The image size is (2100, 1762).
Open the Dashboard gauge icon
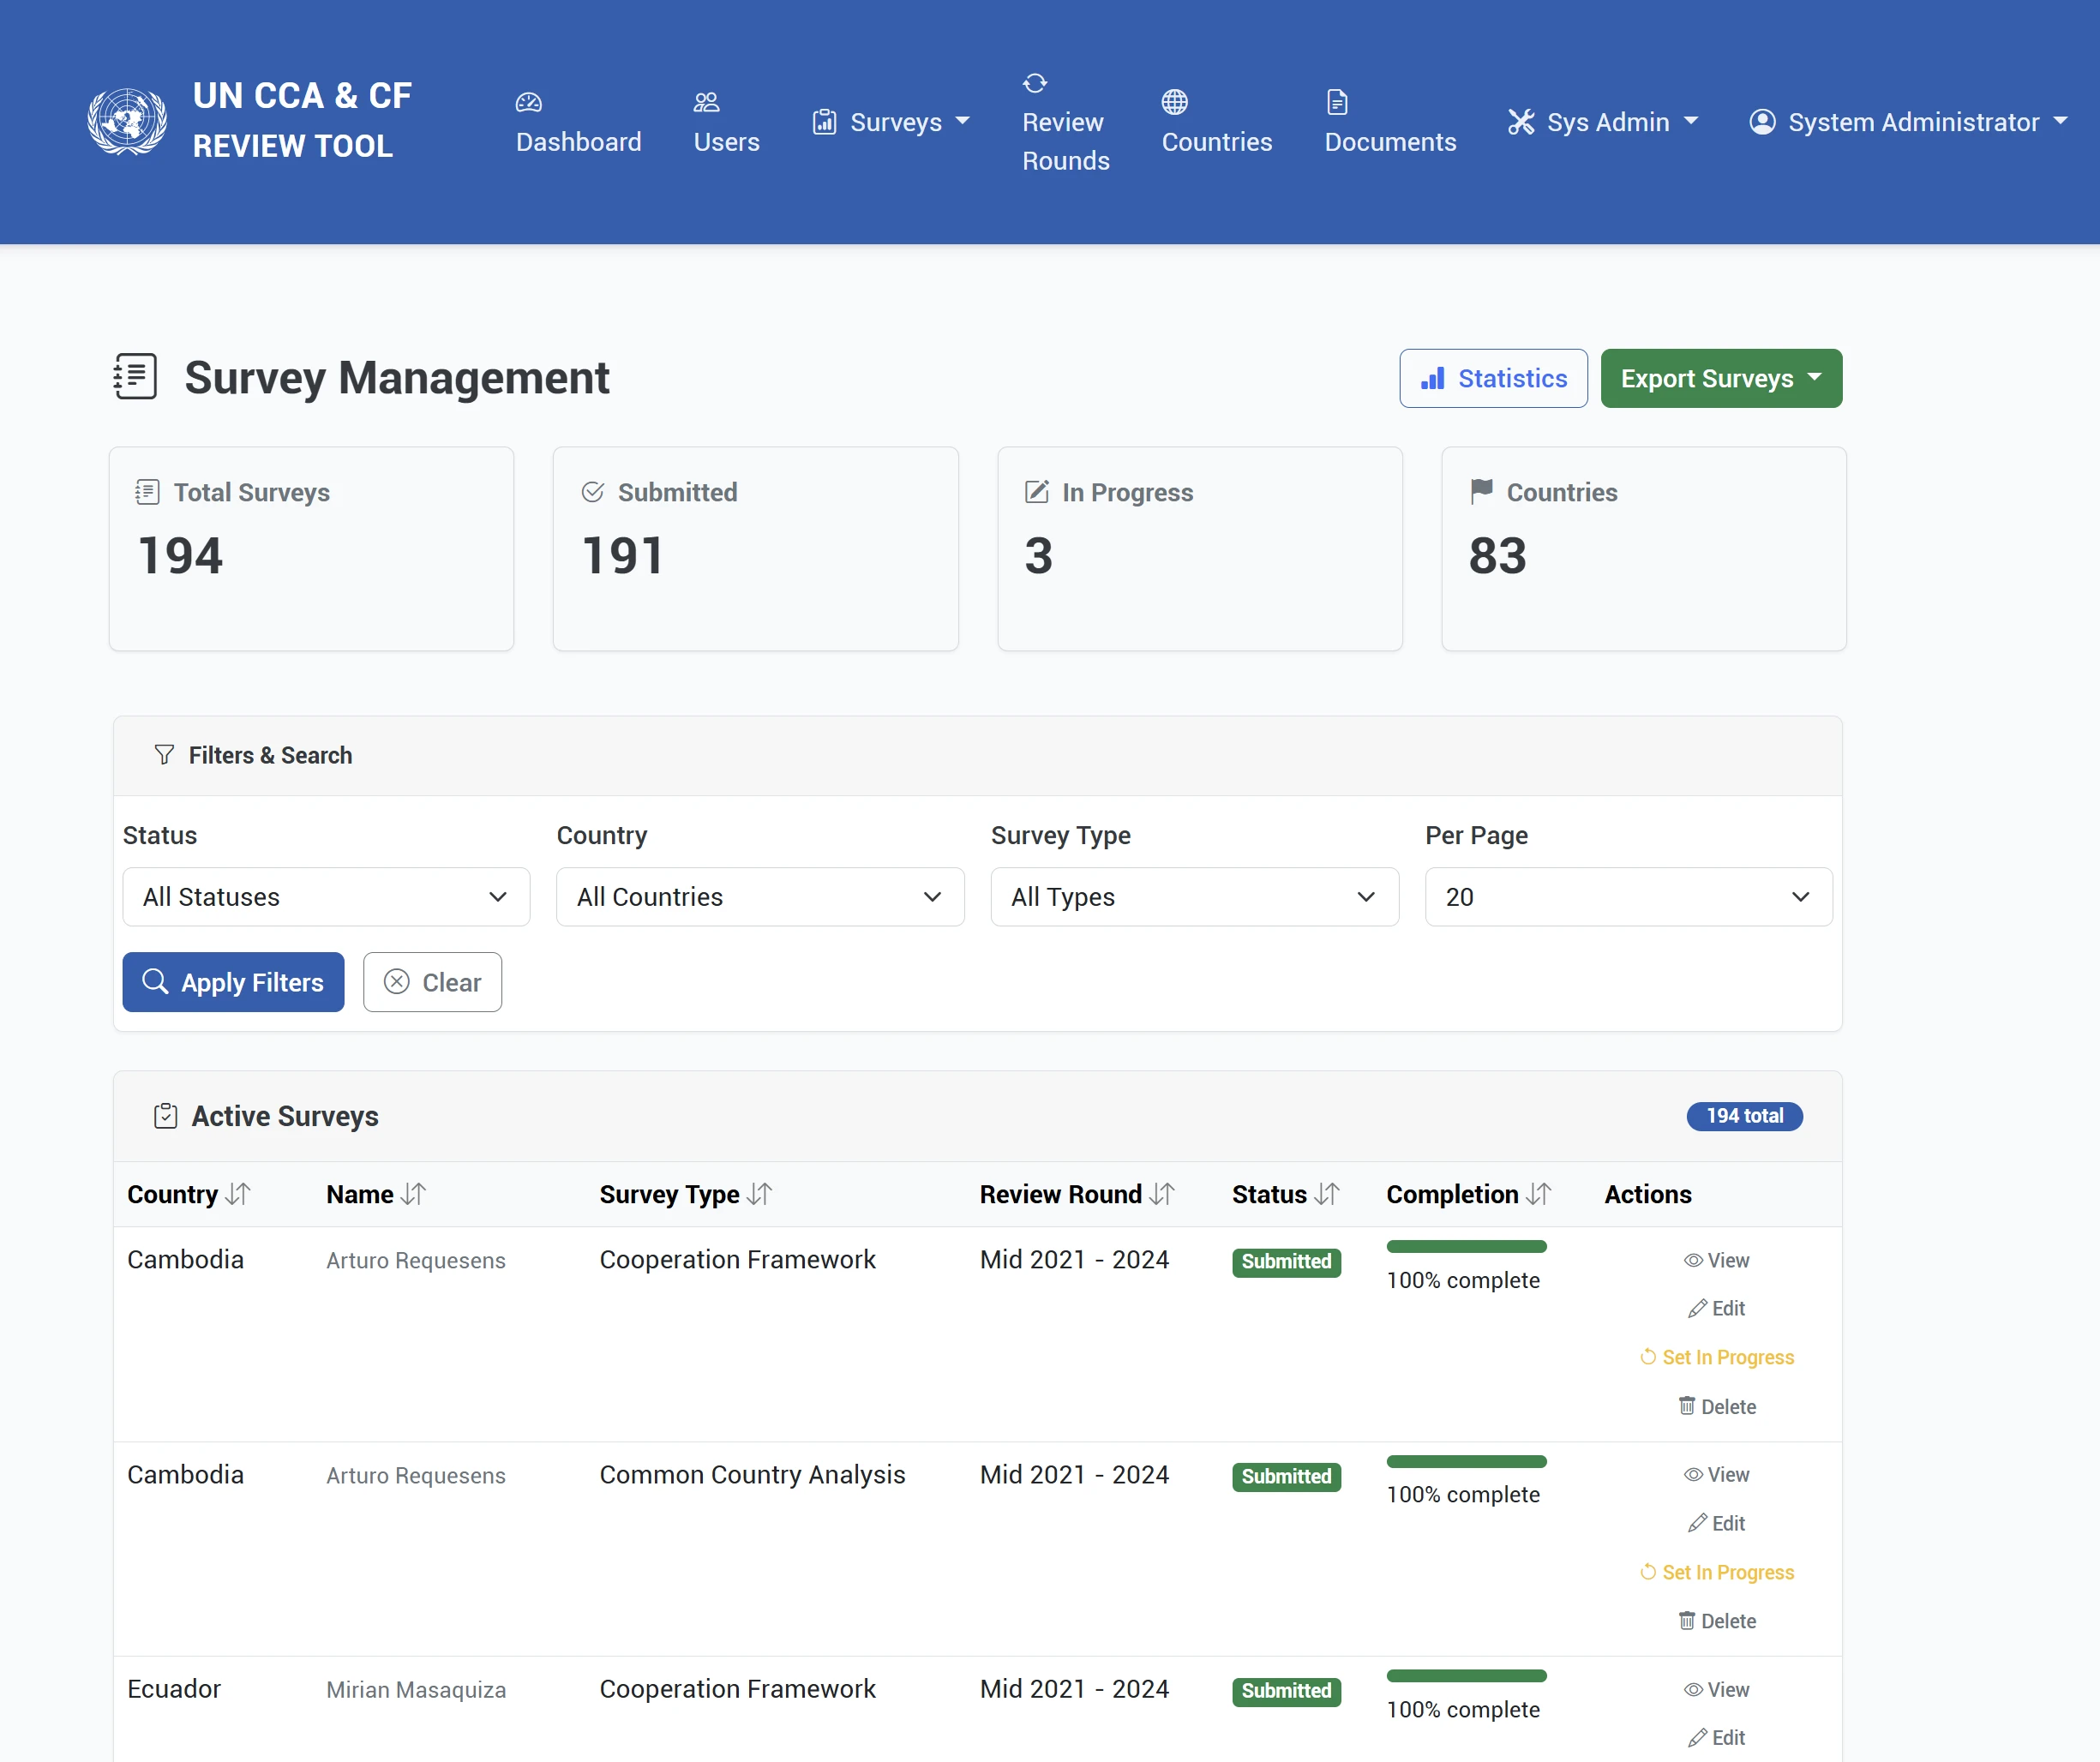(x=528, y=102)
